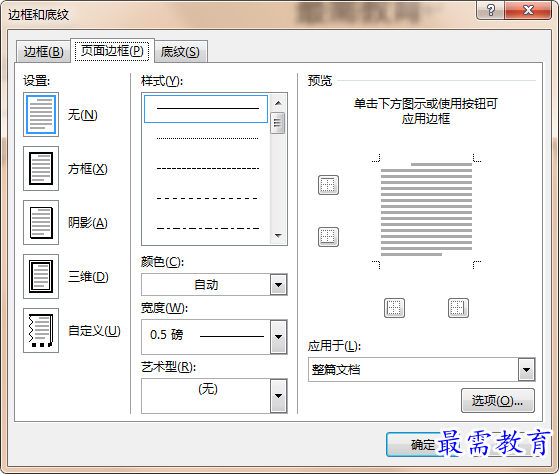559x474 pixels.
Task: Choose the solid line style
Action: point(206,109)
